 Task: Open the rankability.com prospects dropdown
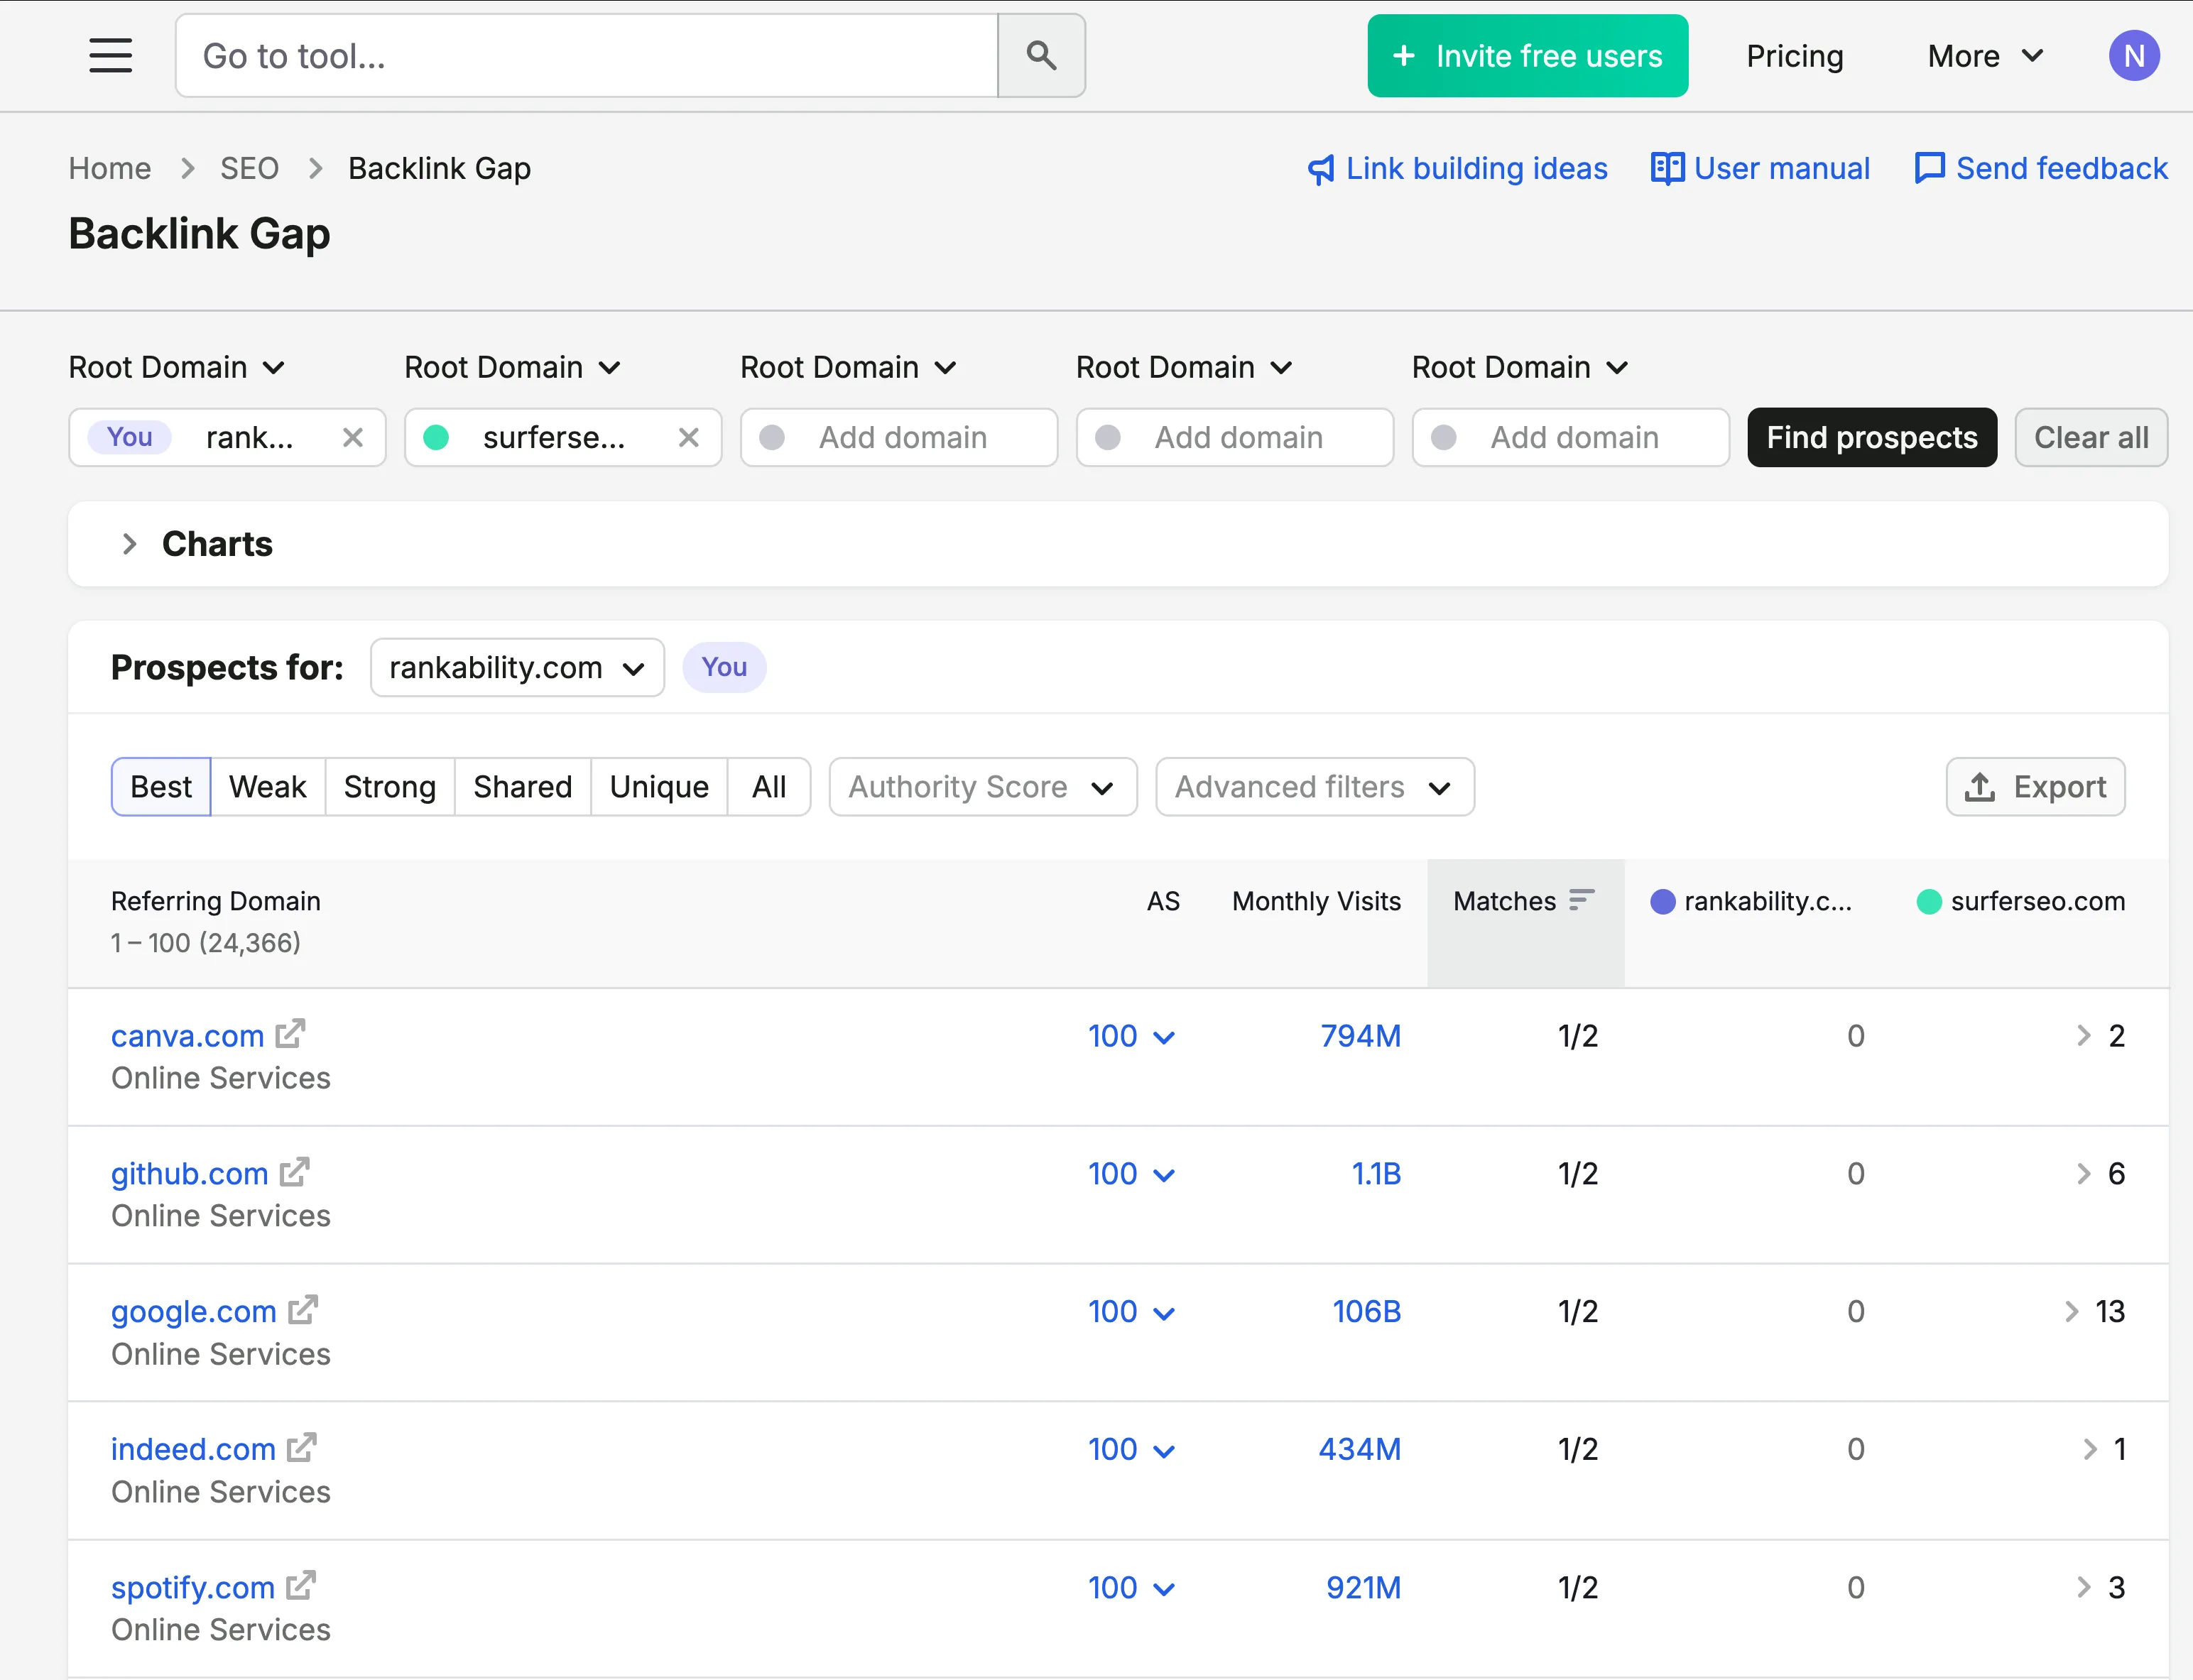(517, 668)
